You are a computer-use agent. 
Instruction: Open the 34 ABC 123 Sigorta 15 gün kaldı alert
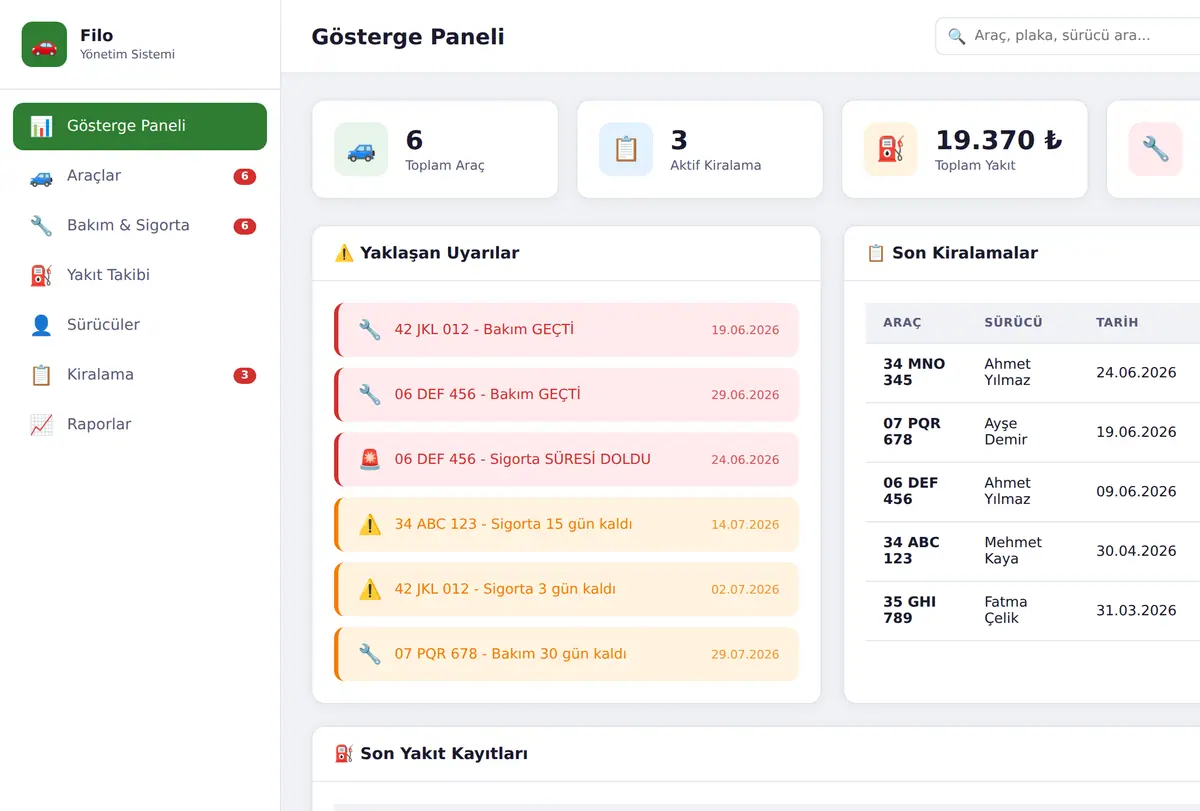[x=567, y=525]
